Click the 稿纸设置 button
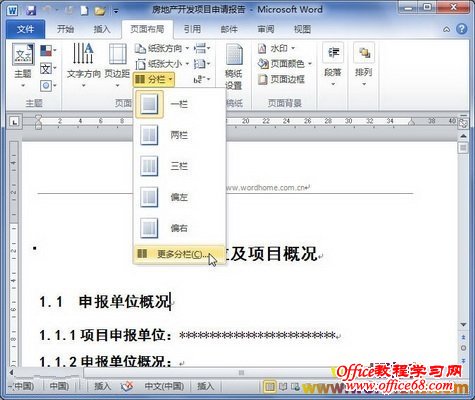 (234, 67)
